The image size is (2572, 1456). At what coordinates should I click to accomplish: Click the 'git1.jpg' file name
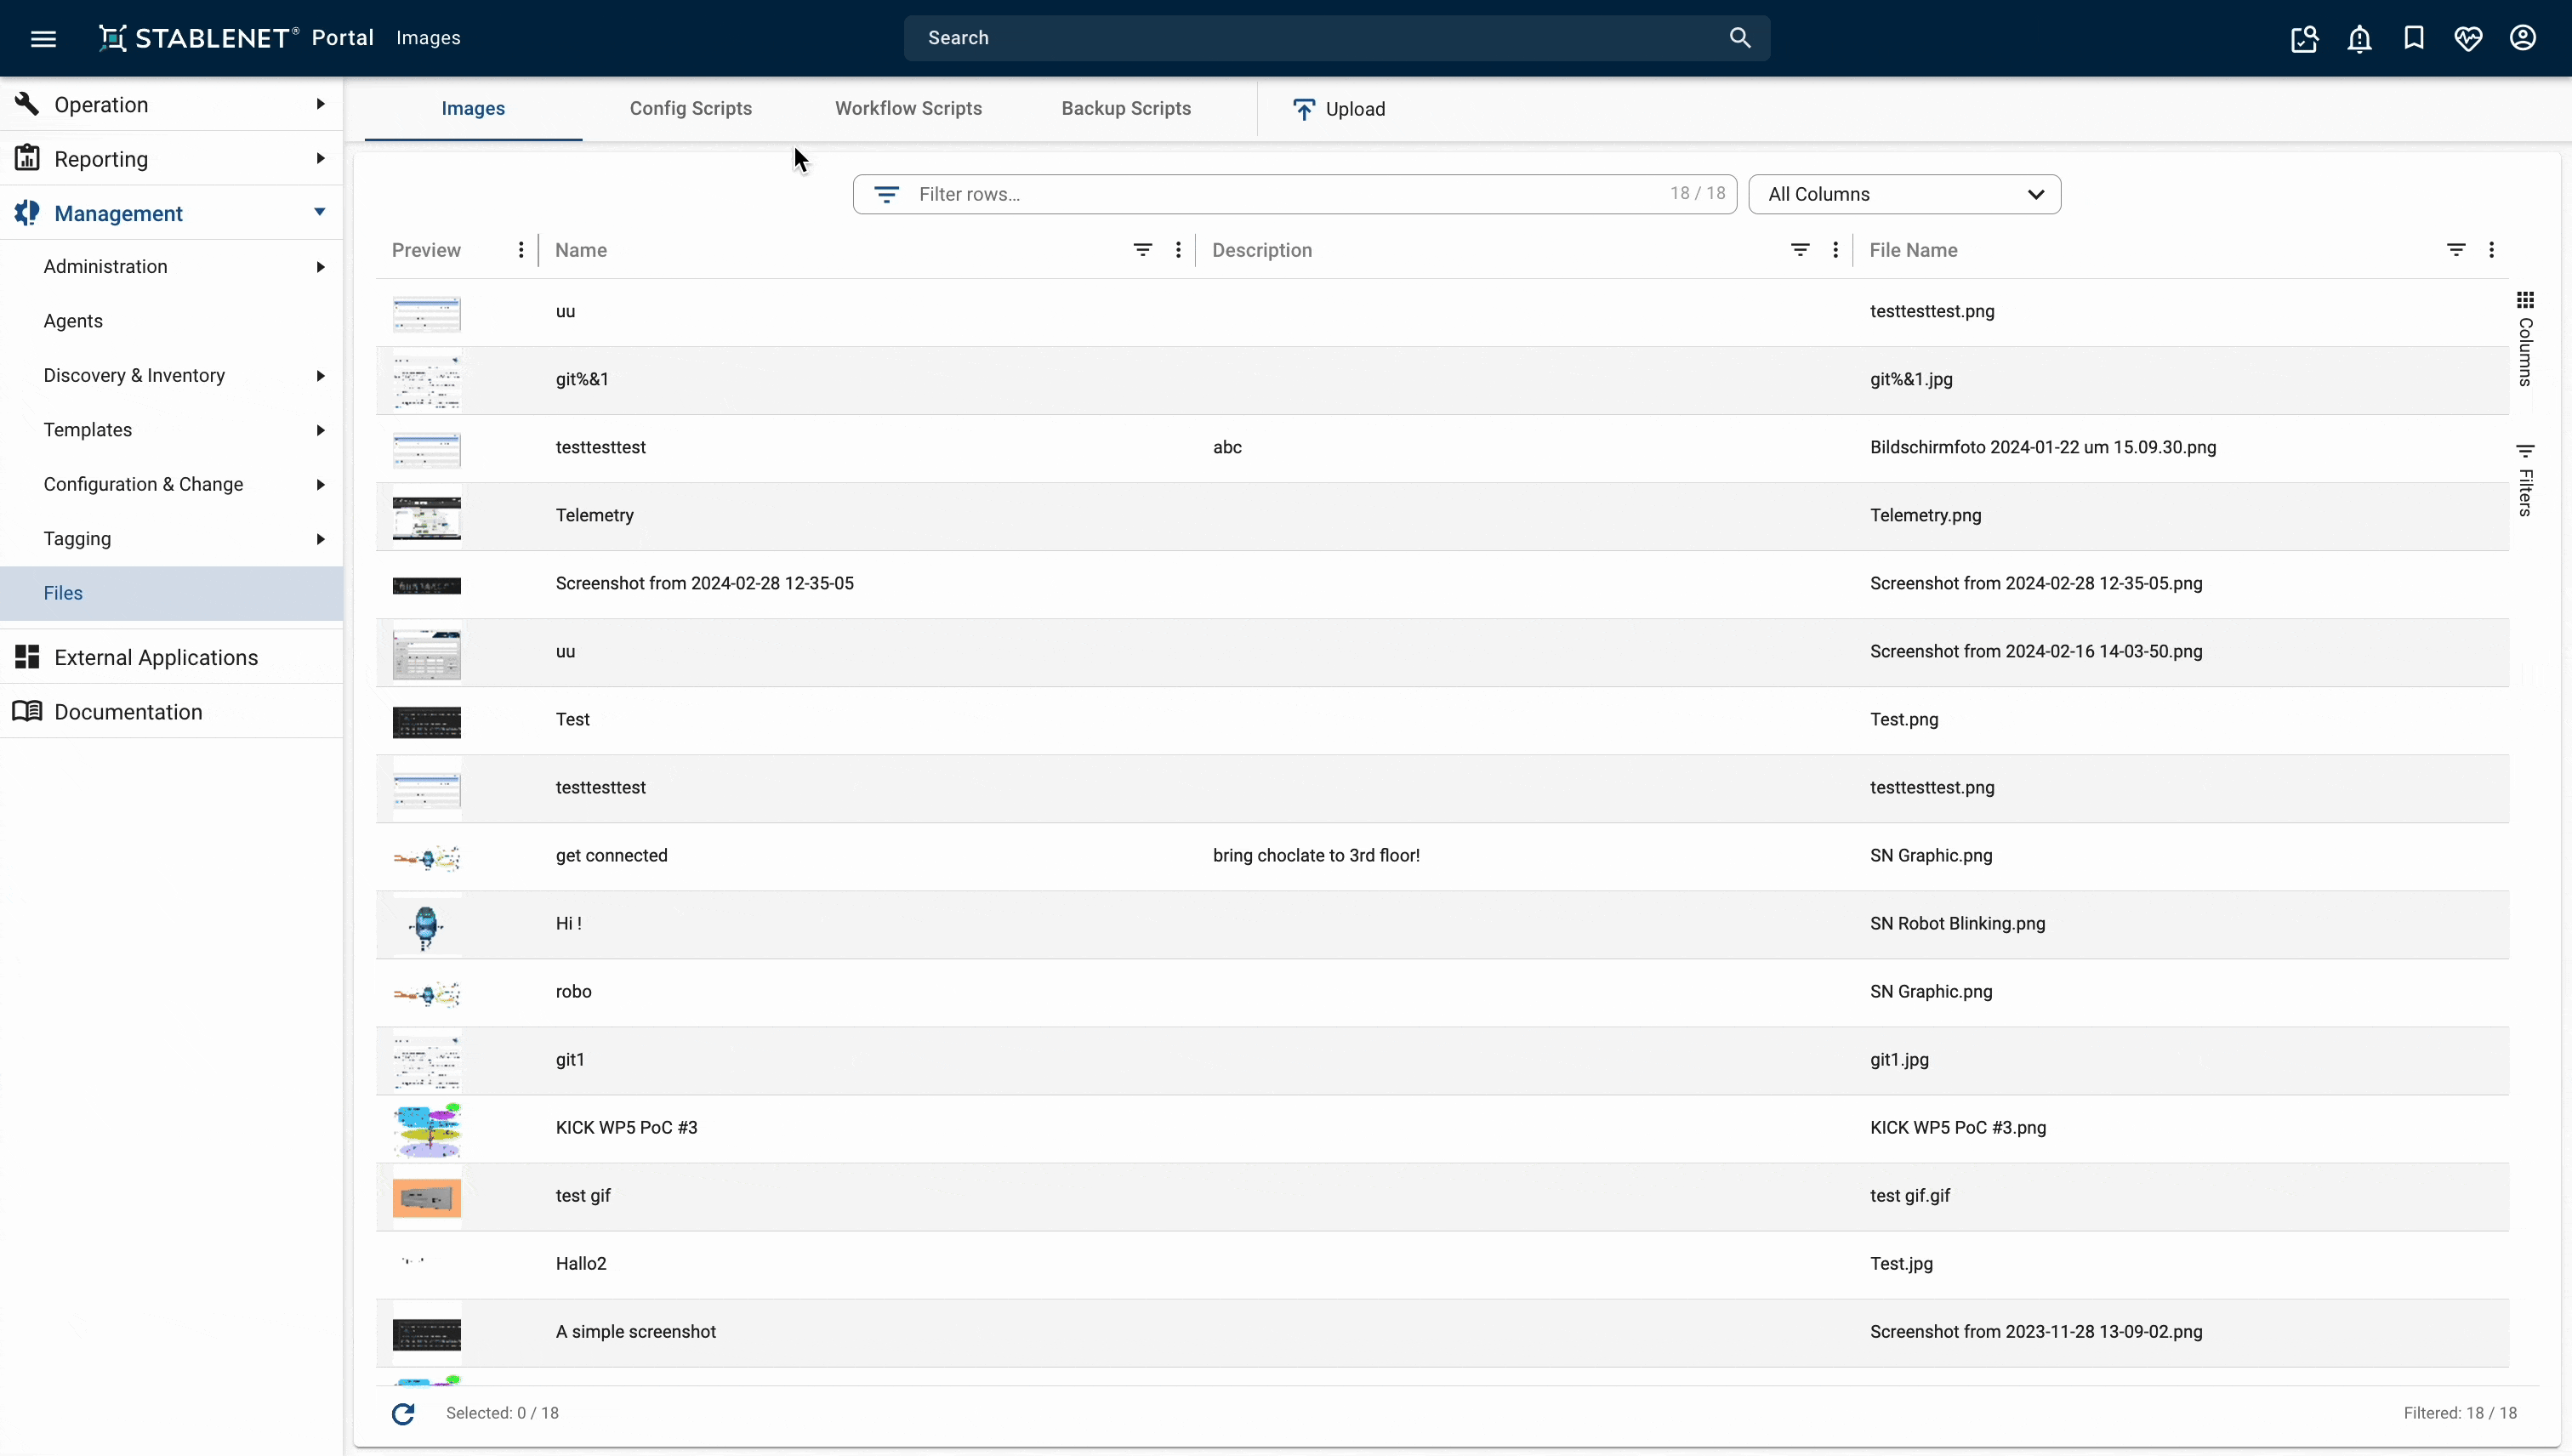tap(1899, 1059)
